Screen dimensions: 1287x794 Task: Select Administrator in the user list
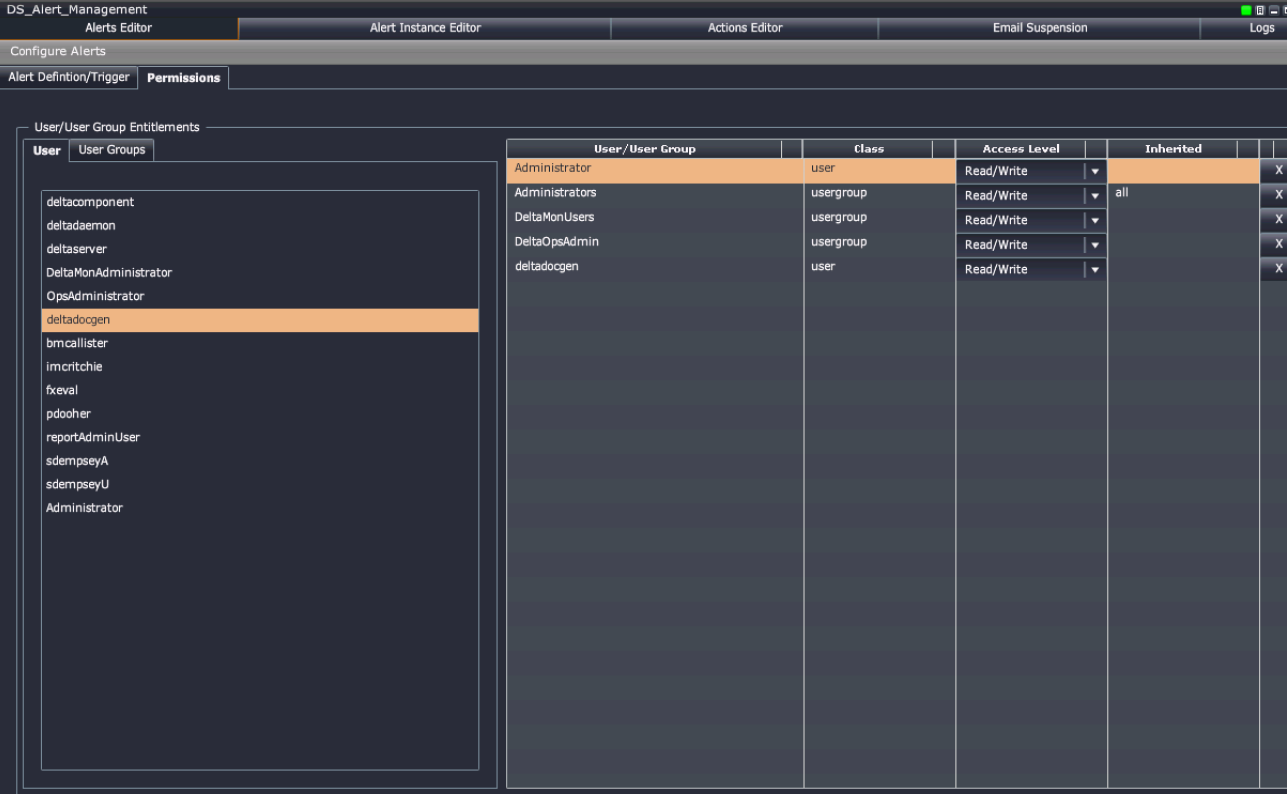click(260, 508)
